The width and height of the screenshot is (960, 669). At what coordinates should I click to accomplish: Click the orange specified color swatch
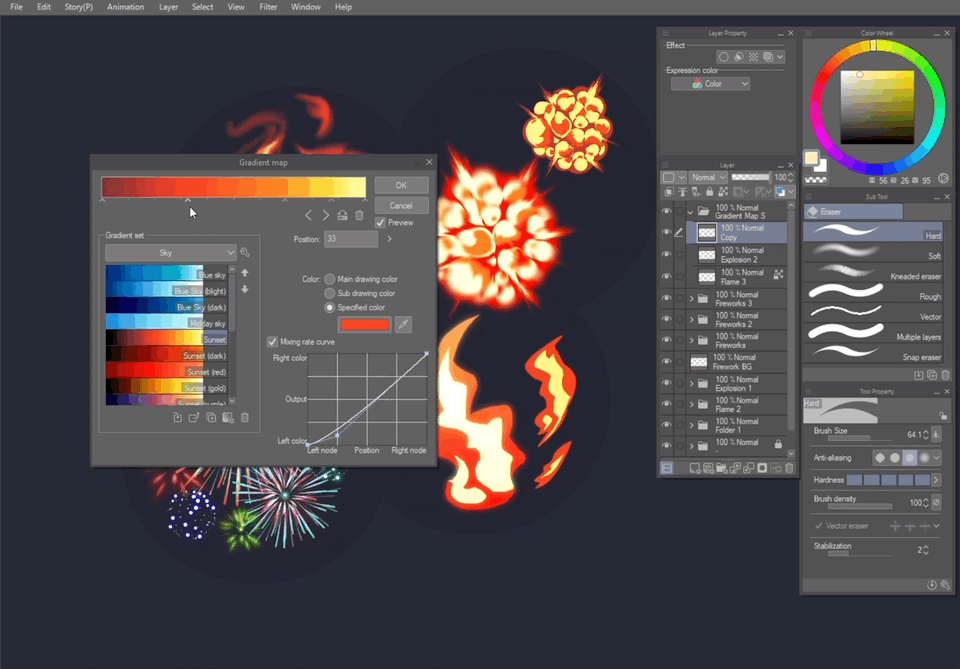(365, 324)
